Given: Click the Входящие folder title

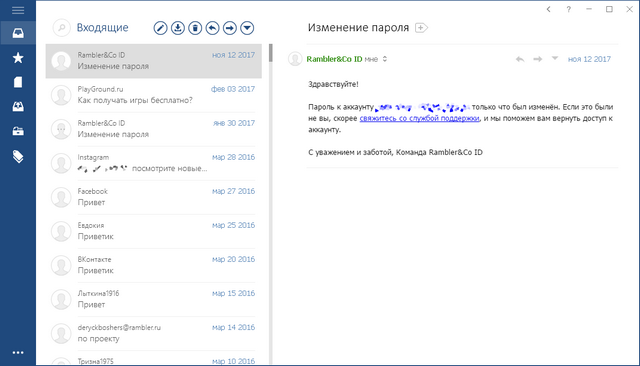Looking at the screenshot, I should [102, 28].
